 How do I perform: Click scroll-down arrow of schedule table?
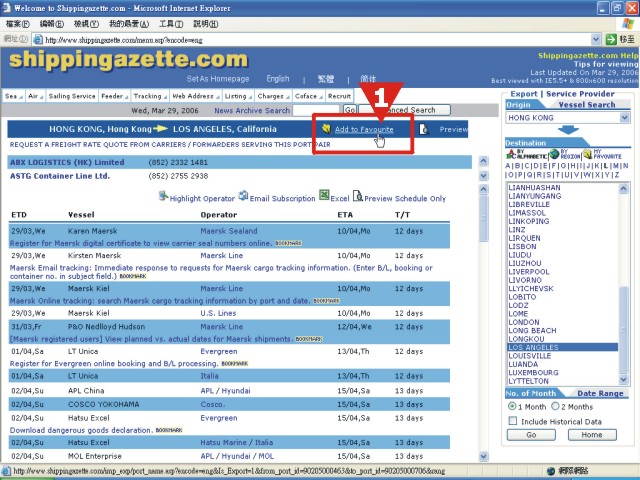pos(483,456)
